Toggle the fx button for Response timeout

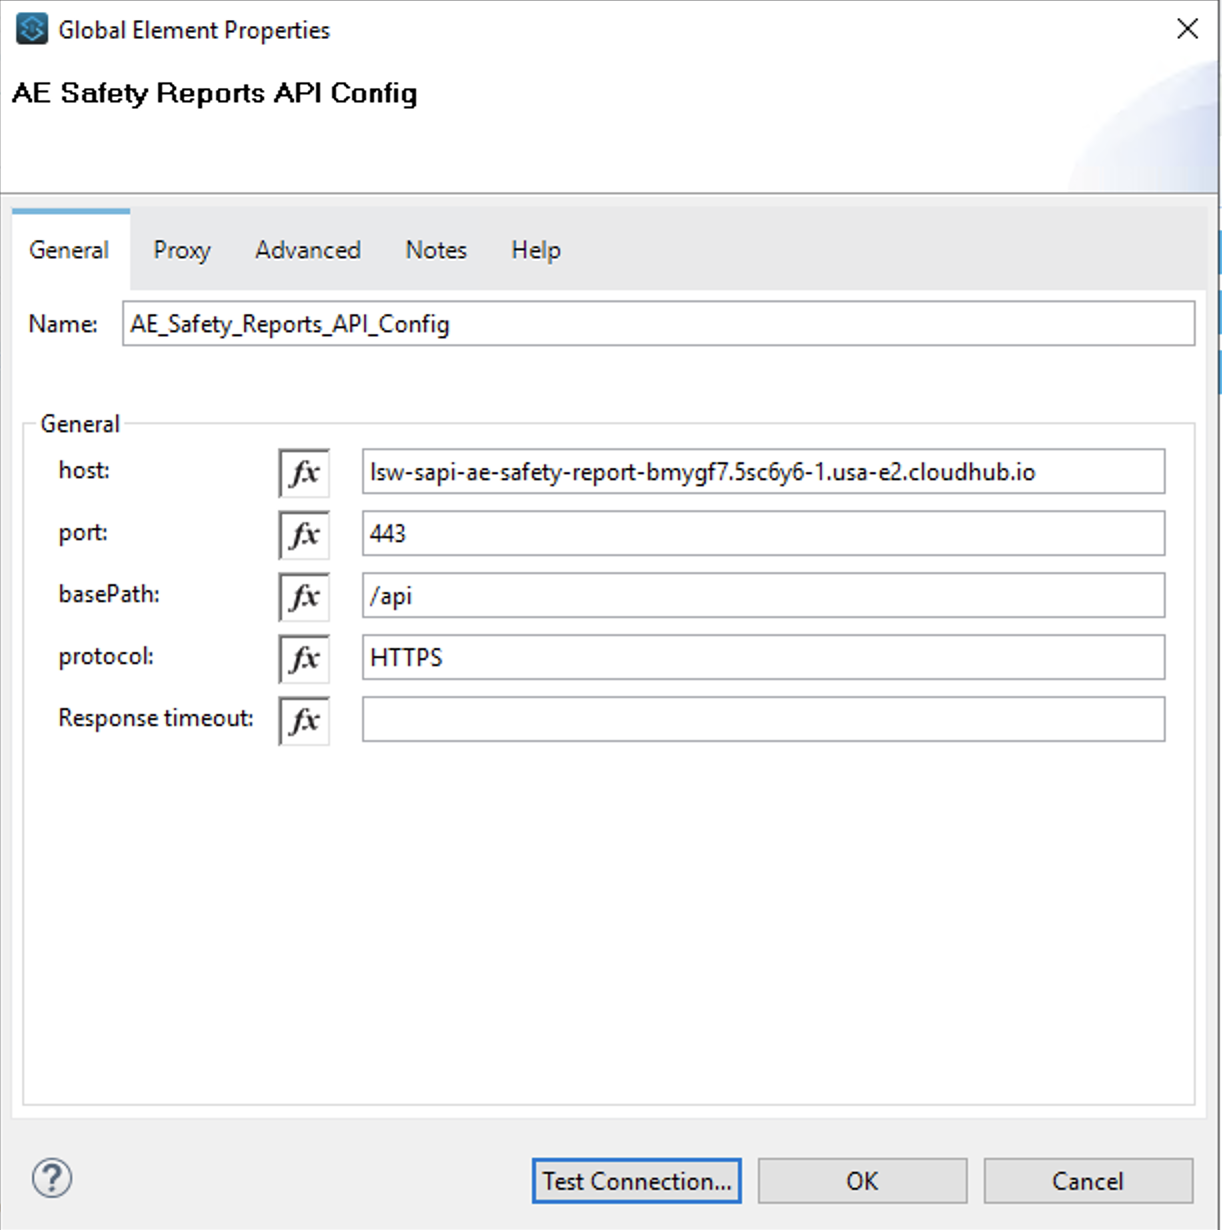[x=304, y=721]
